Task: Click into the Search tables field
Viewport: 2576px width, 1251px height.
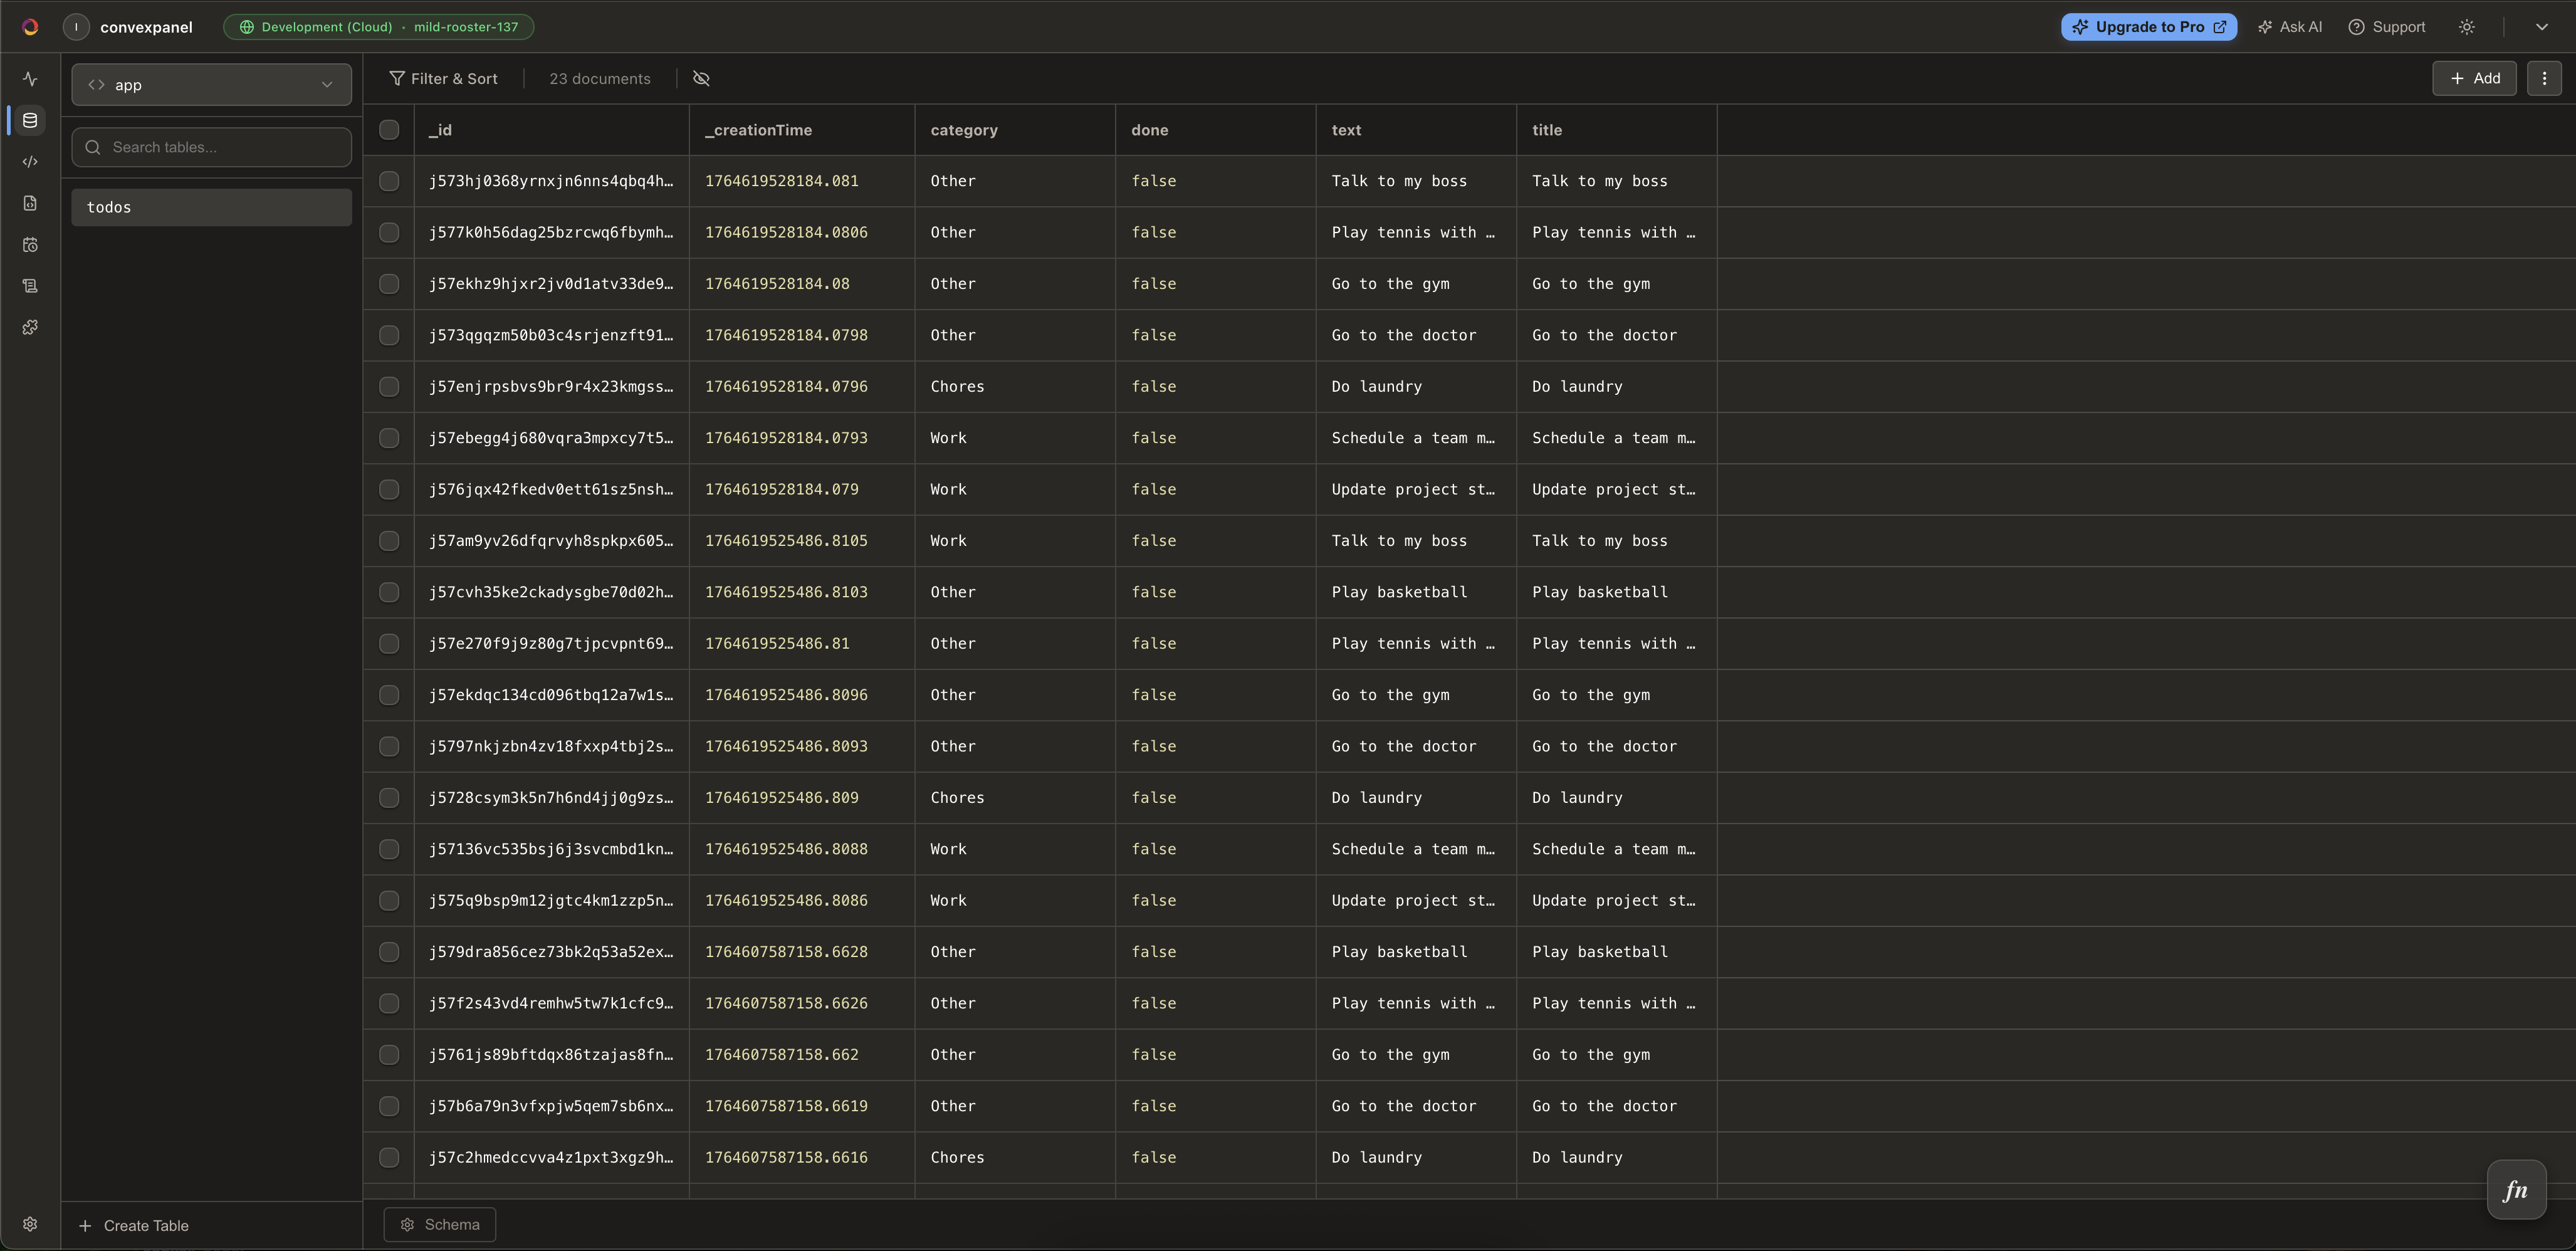Action: click(x=210, y=146)
